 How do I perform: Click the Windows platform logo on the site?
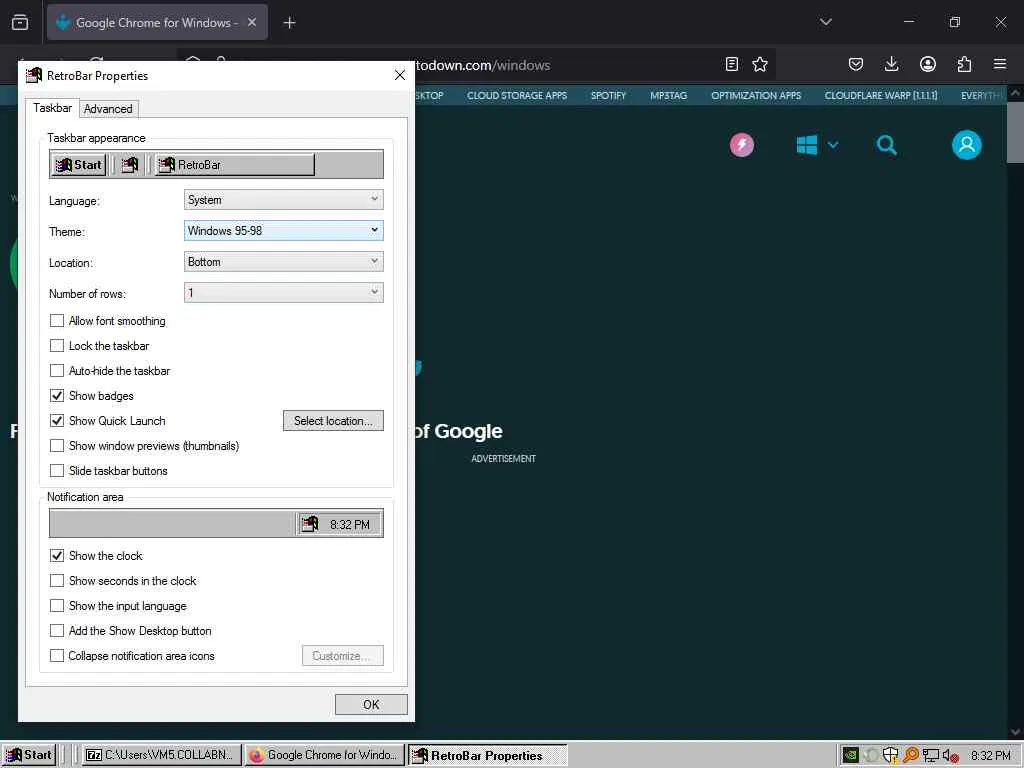click(807, 144)
